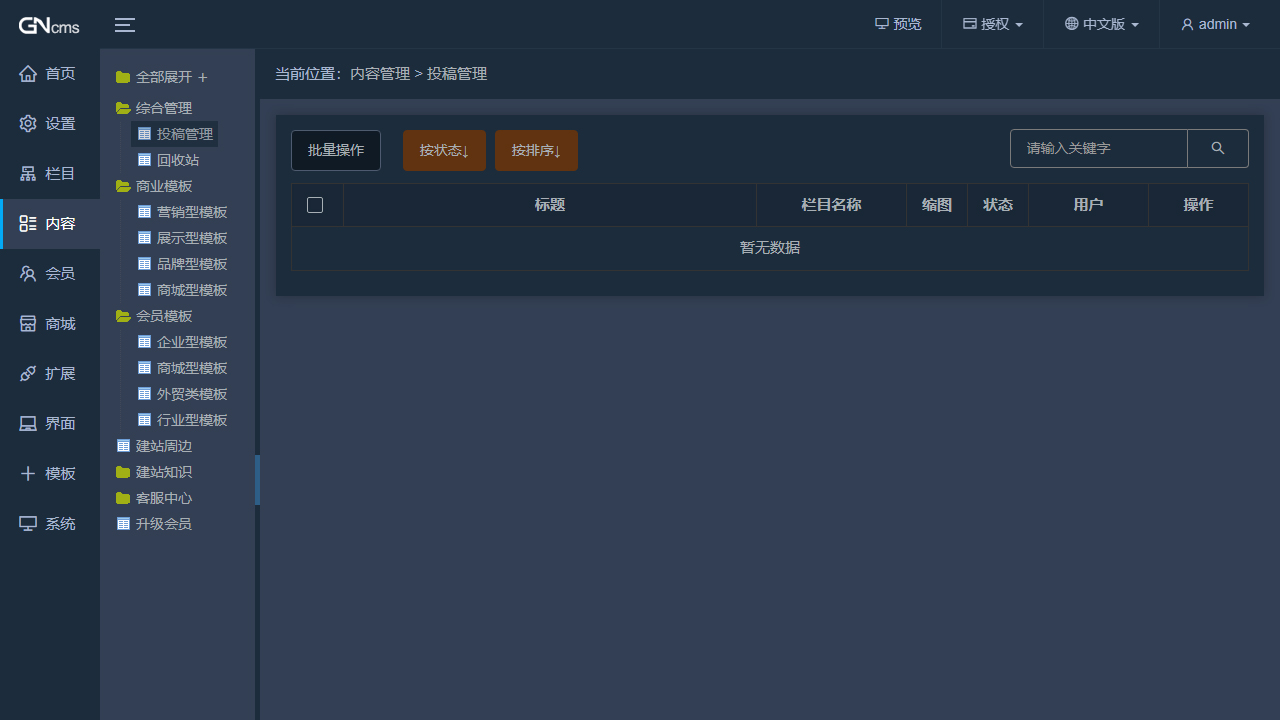Toggle 按状态 sort button
This screenshot has height=720, width=1280.
(x=444, y=149)
